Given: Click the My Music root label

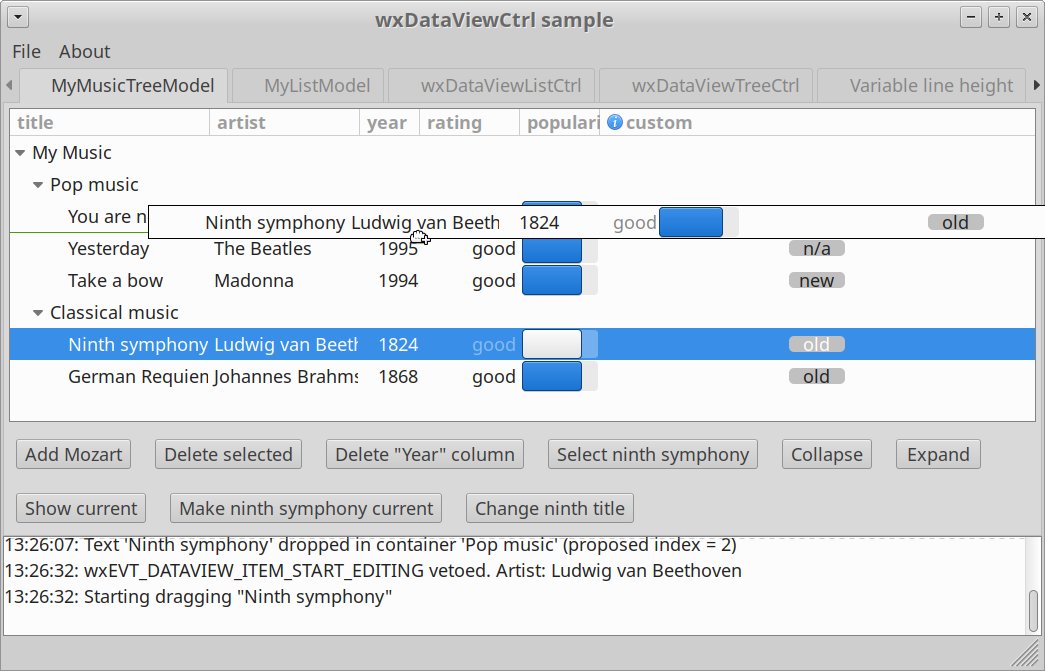Looking at the screenshot, I should [72, 153].
